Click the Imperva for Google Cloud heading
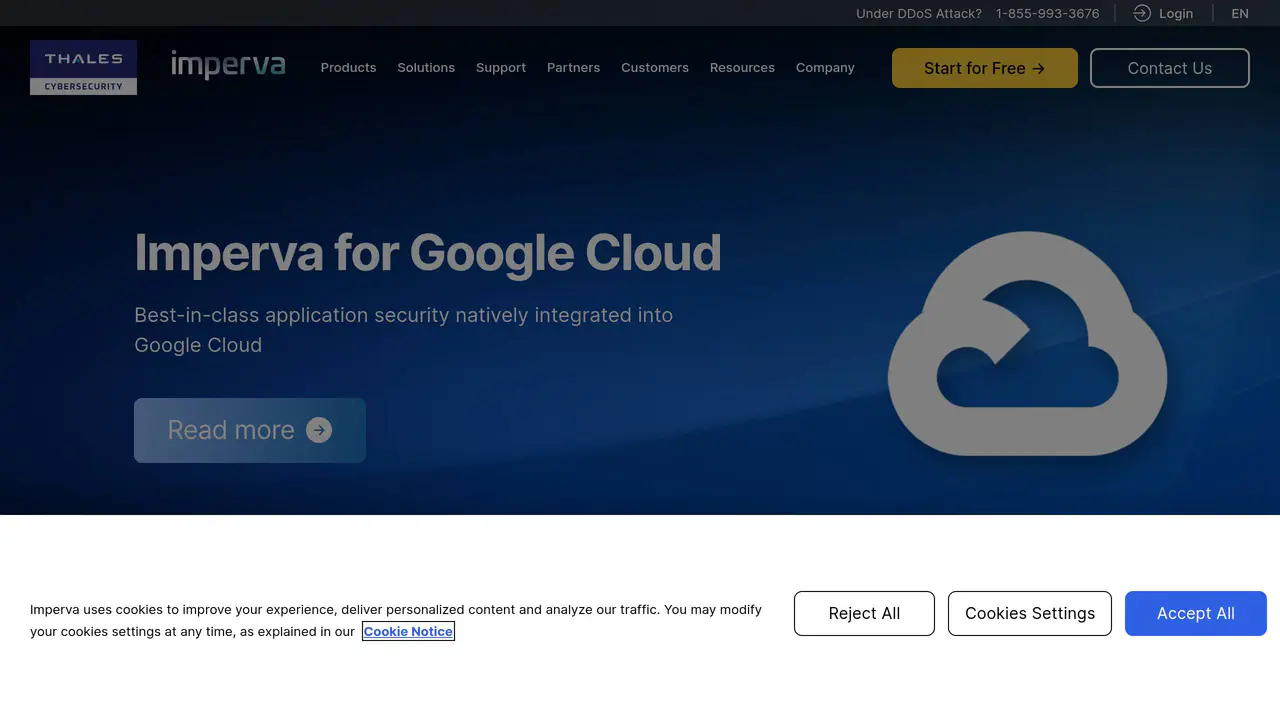Screen dimensions: 1280x720 click(x=428, y=252)
